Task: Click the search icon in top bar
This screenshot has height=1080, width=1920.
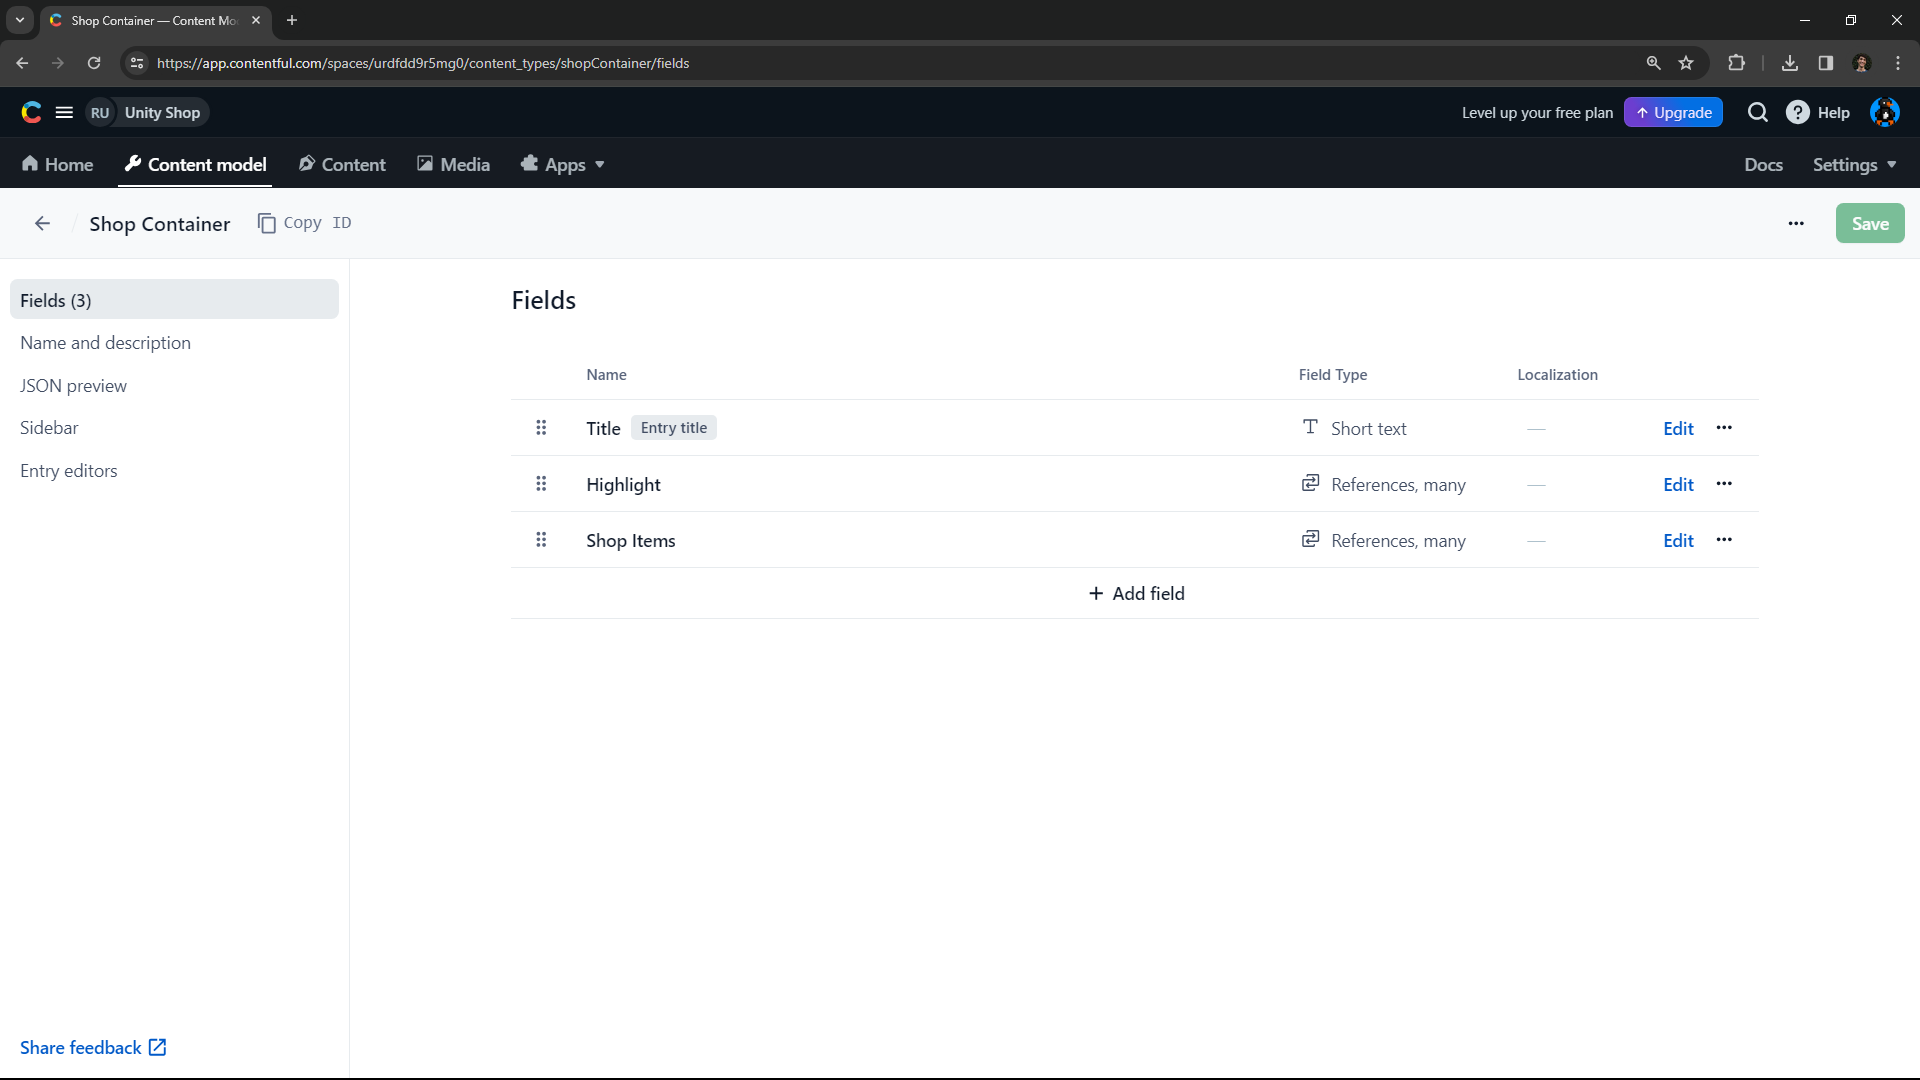Action: [x=1758, y=112]
